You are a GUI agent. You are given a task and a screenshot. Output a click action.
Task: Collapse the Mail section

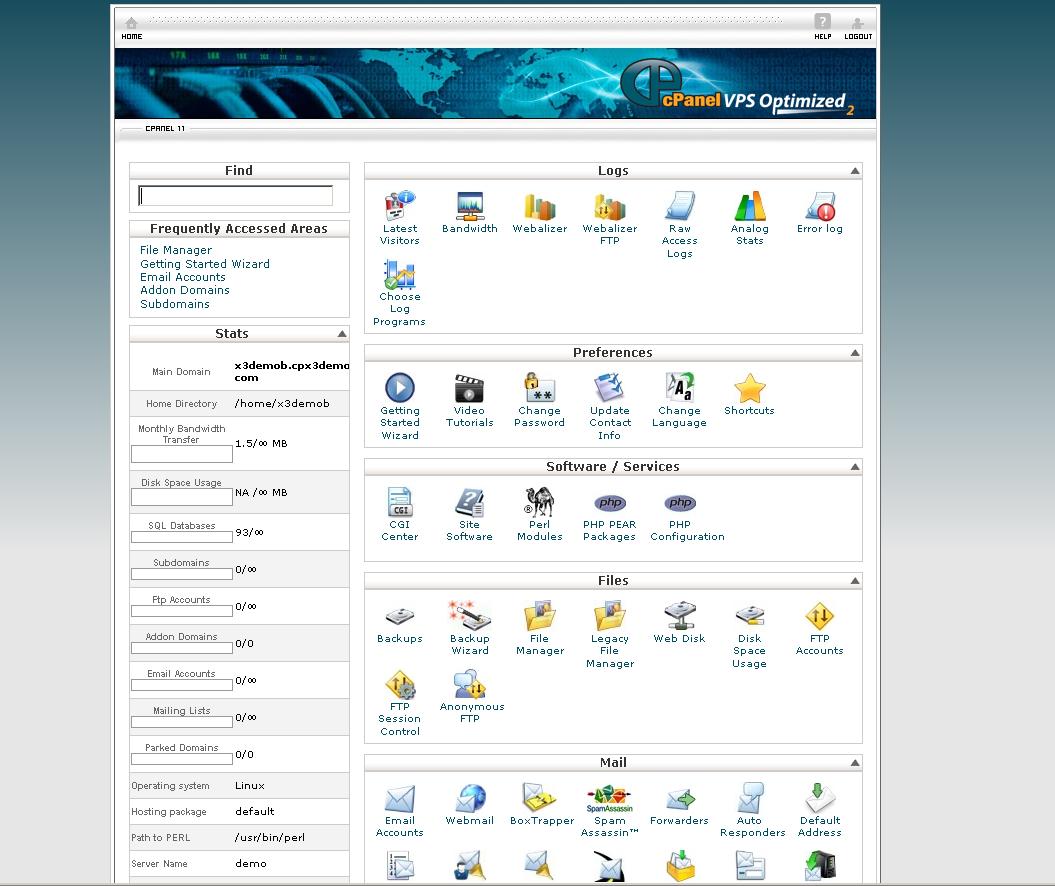point(854,763)
